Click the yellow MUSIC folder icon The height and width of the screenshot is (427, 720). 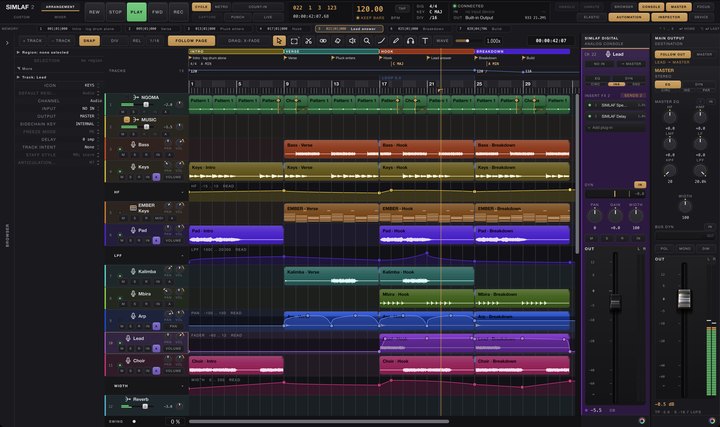tap(127, 119)
